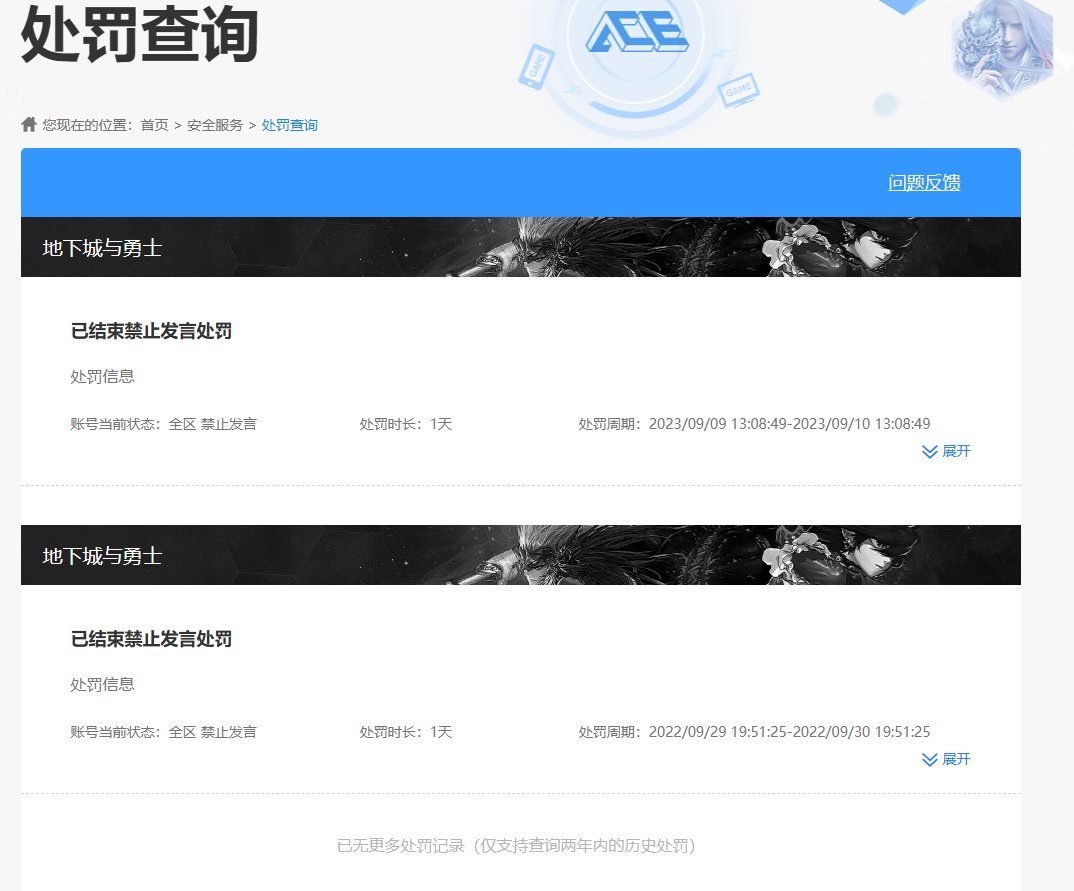Click 处罚时长：1天 in the 2022 record
The width and height of the screenshot is (1074, 891).
pyautogui.click(x=405, y=732)
